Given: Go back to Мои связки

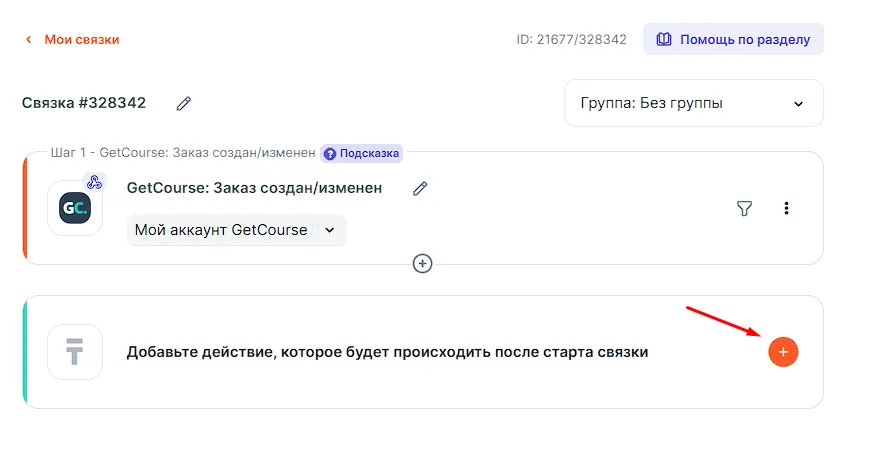Looking at the screenshot, I should point(81,40).
